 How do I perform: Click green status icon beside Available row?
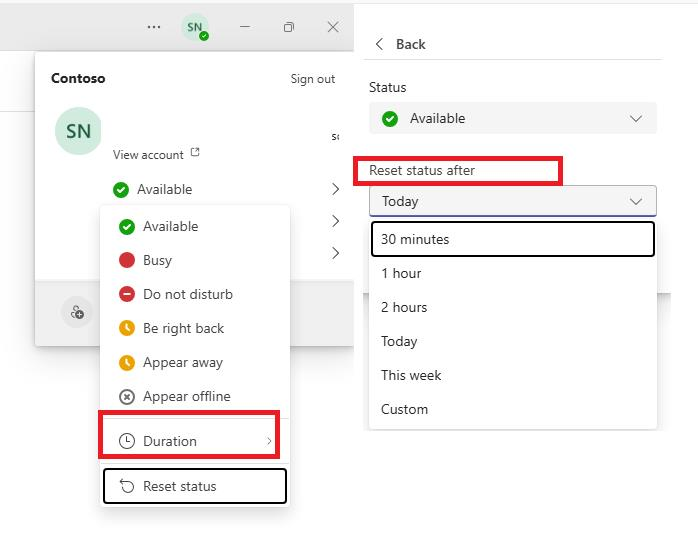(121, 190)
